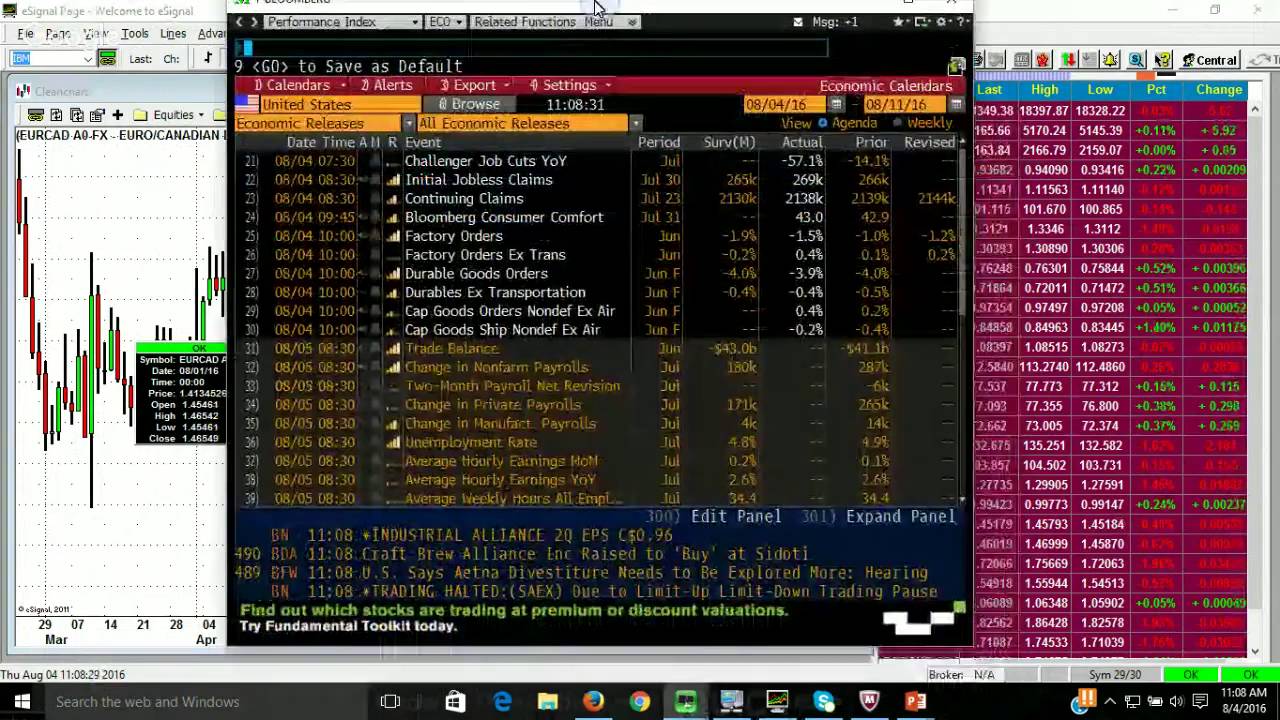The height and width of the screenshot is (720, 1280).
Task: Click the Surv(M) column header
Action: click(x=729, y=142)
